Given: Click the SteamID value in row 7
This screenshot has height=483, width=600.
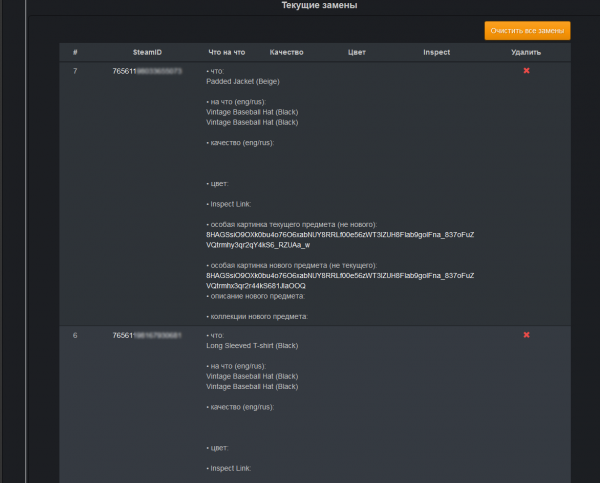Looking at the screenshot, I should click(147, 71).
